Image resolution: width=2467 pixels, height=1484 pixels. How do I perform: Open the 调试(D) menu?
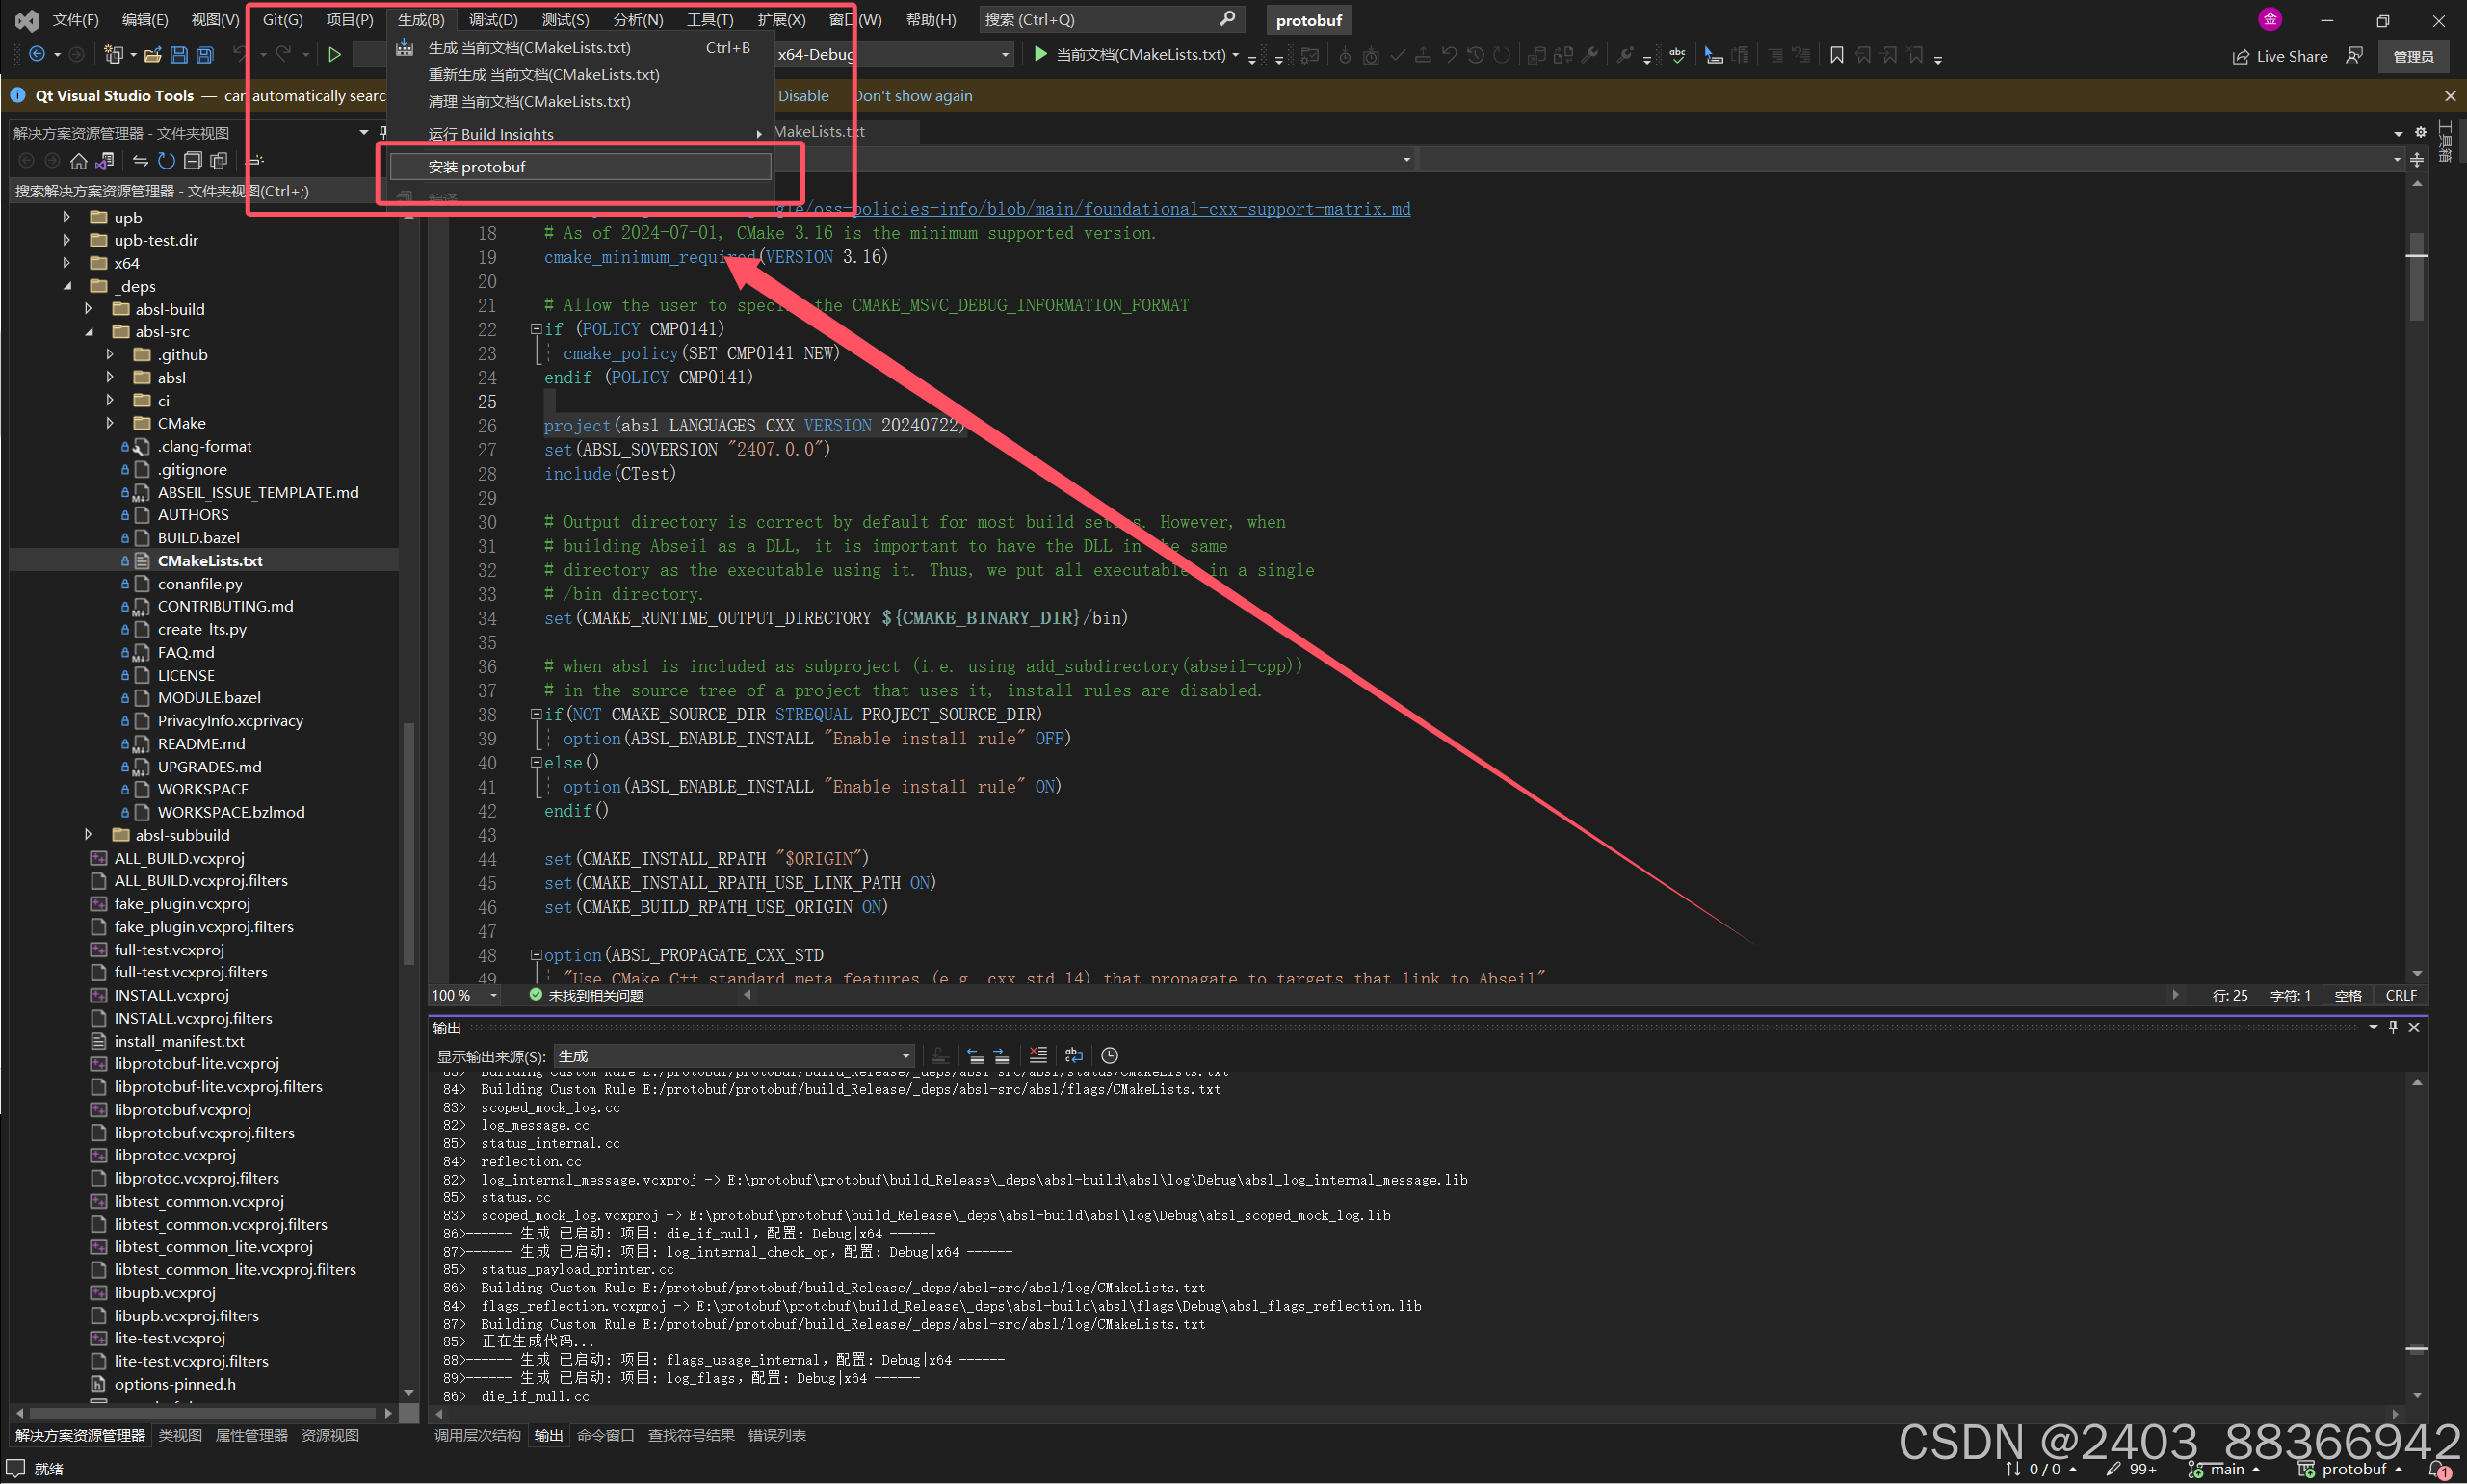pos(491,19)
